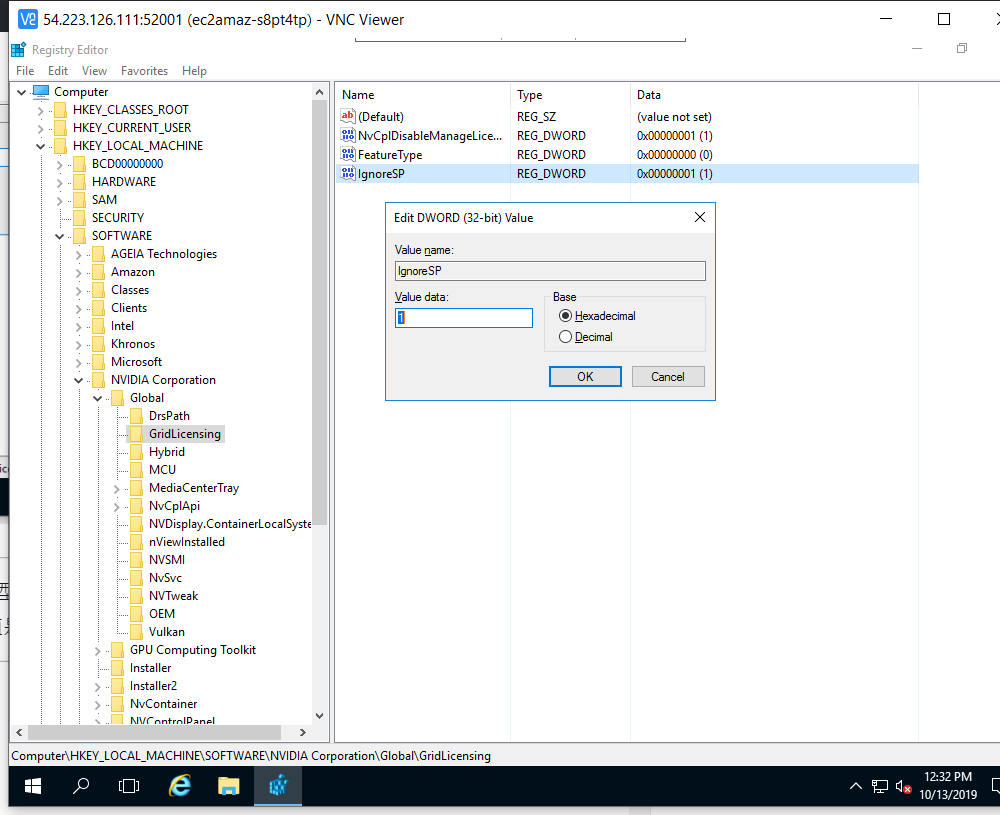
Task: Open Internet Explorer from the taskbar
Action: click(181, 786)
